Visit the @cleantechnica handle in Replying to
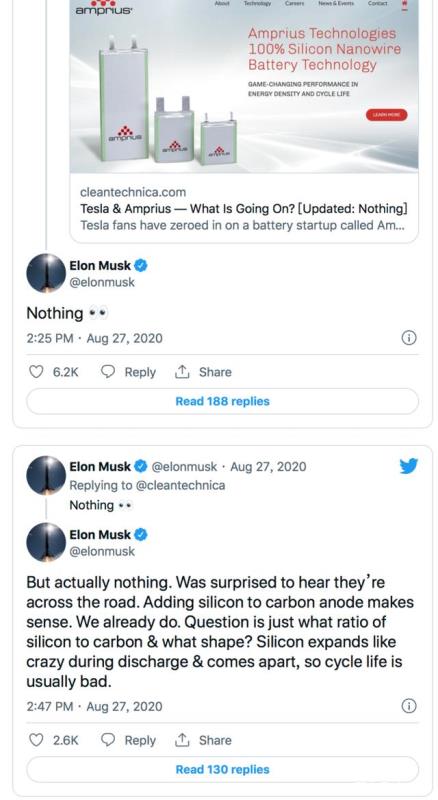The width and height of the screenshot is (438, 800). [180, 485]
